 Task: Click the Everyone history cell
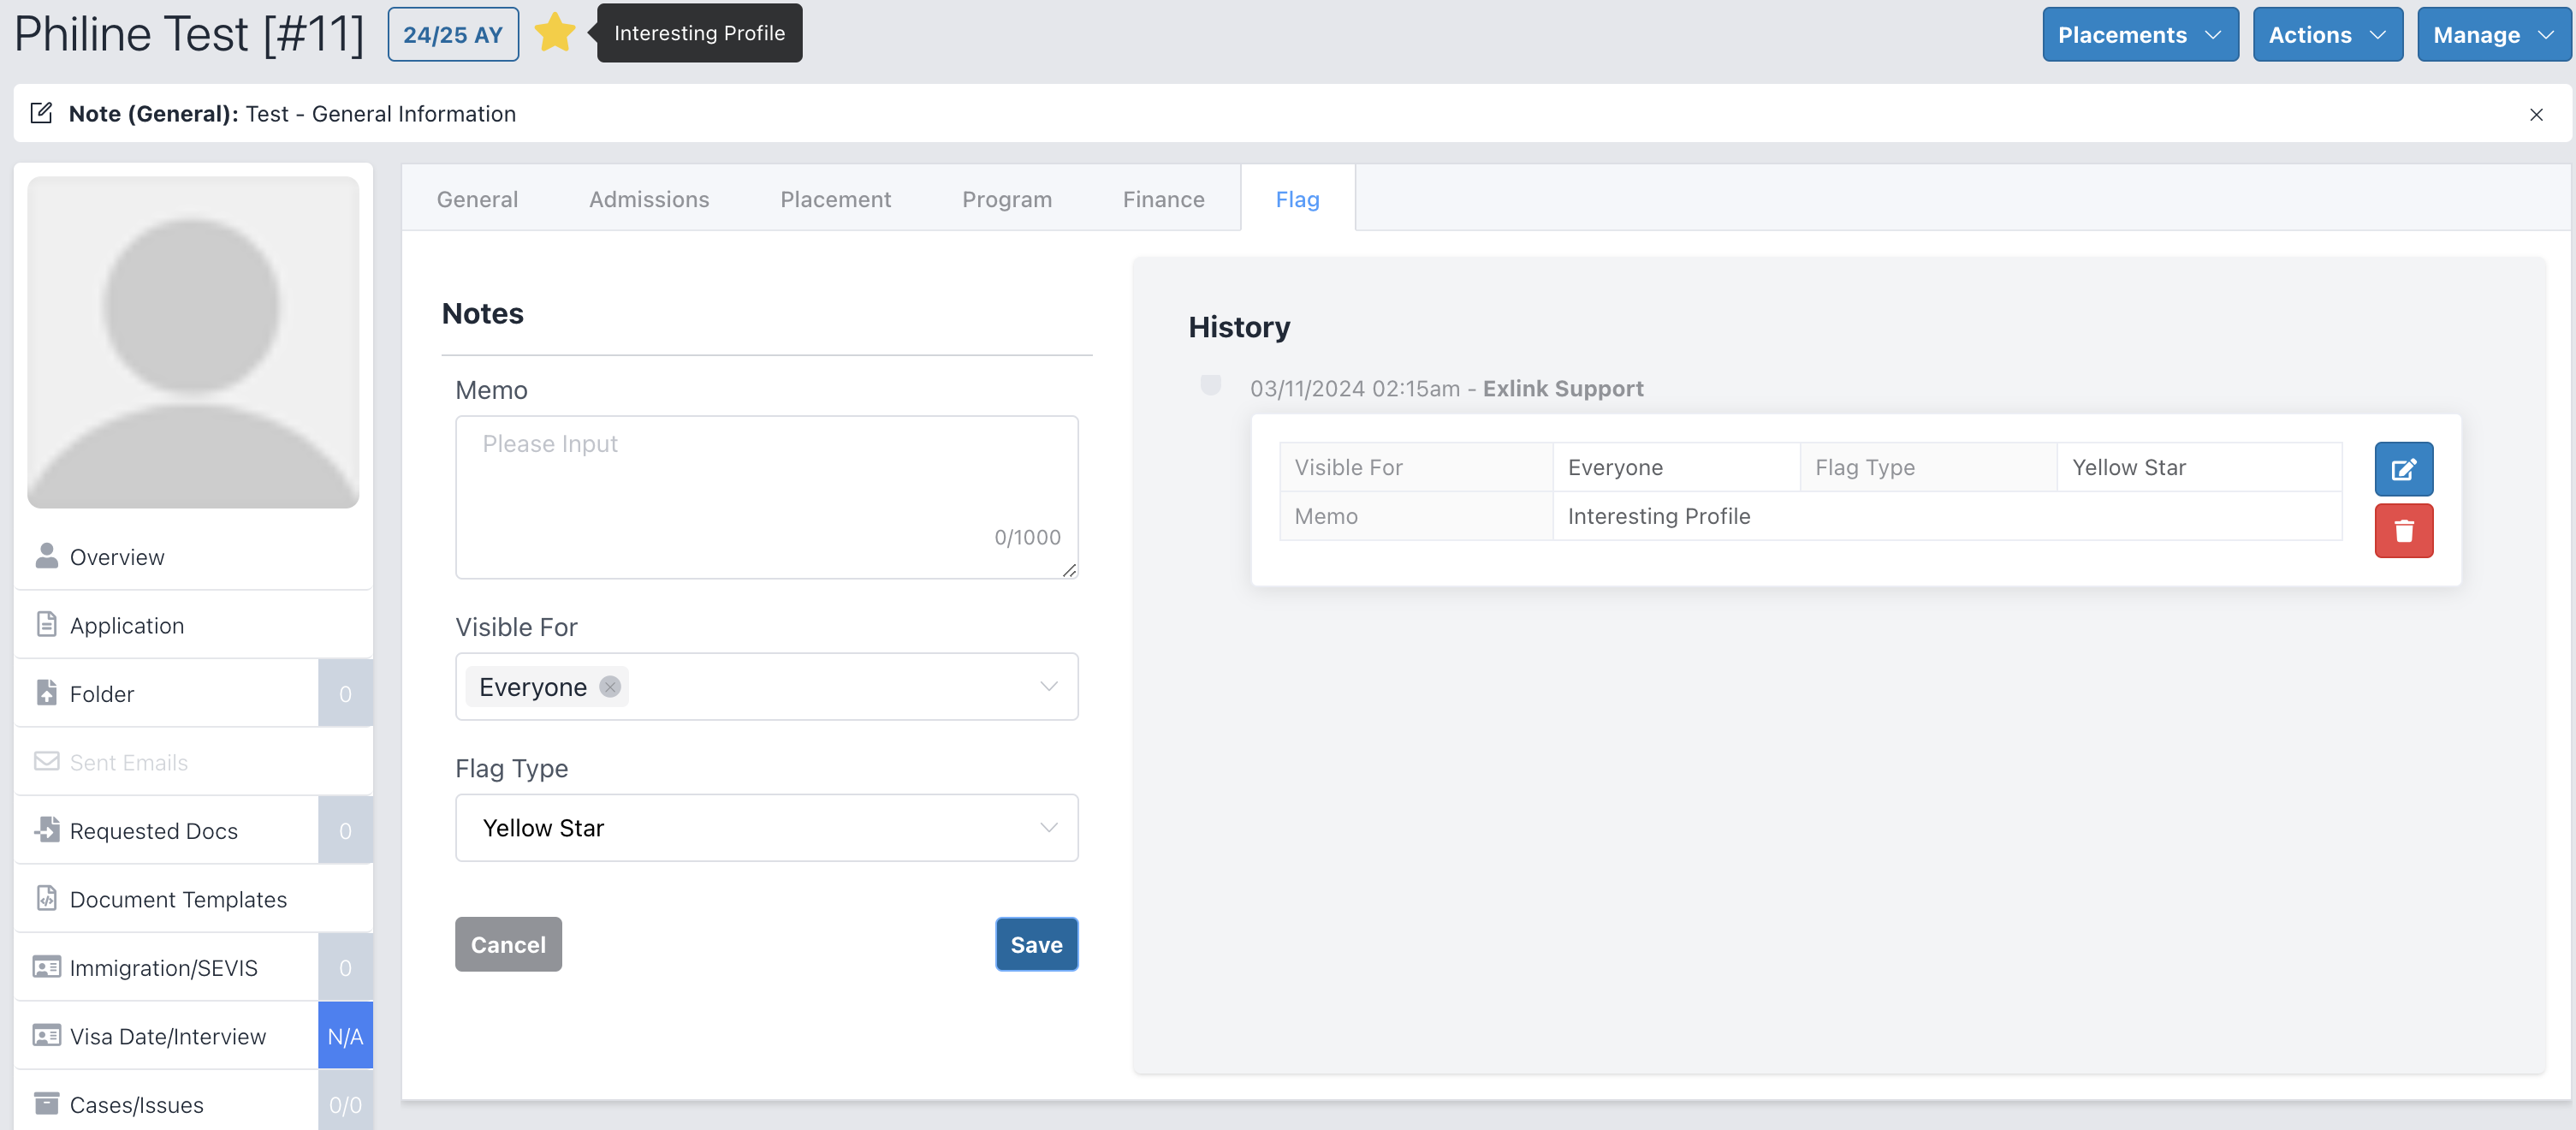(1676, 467)
